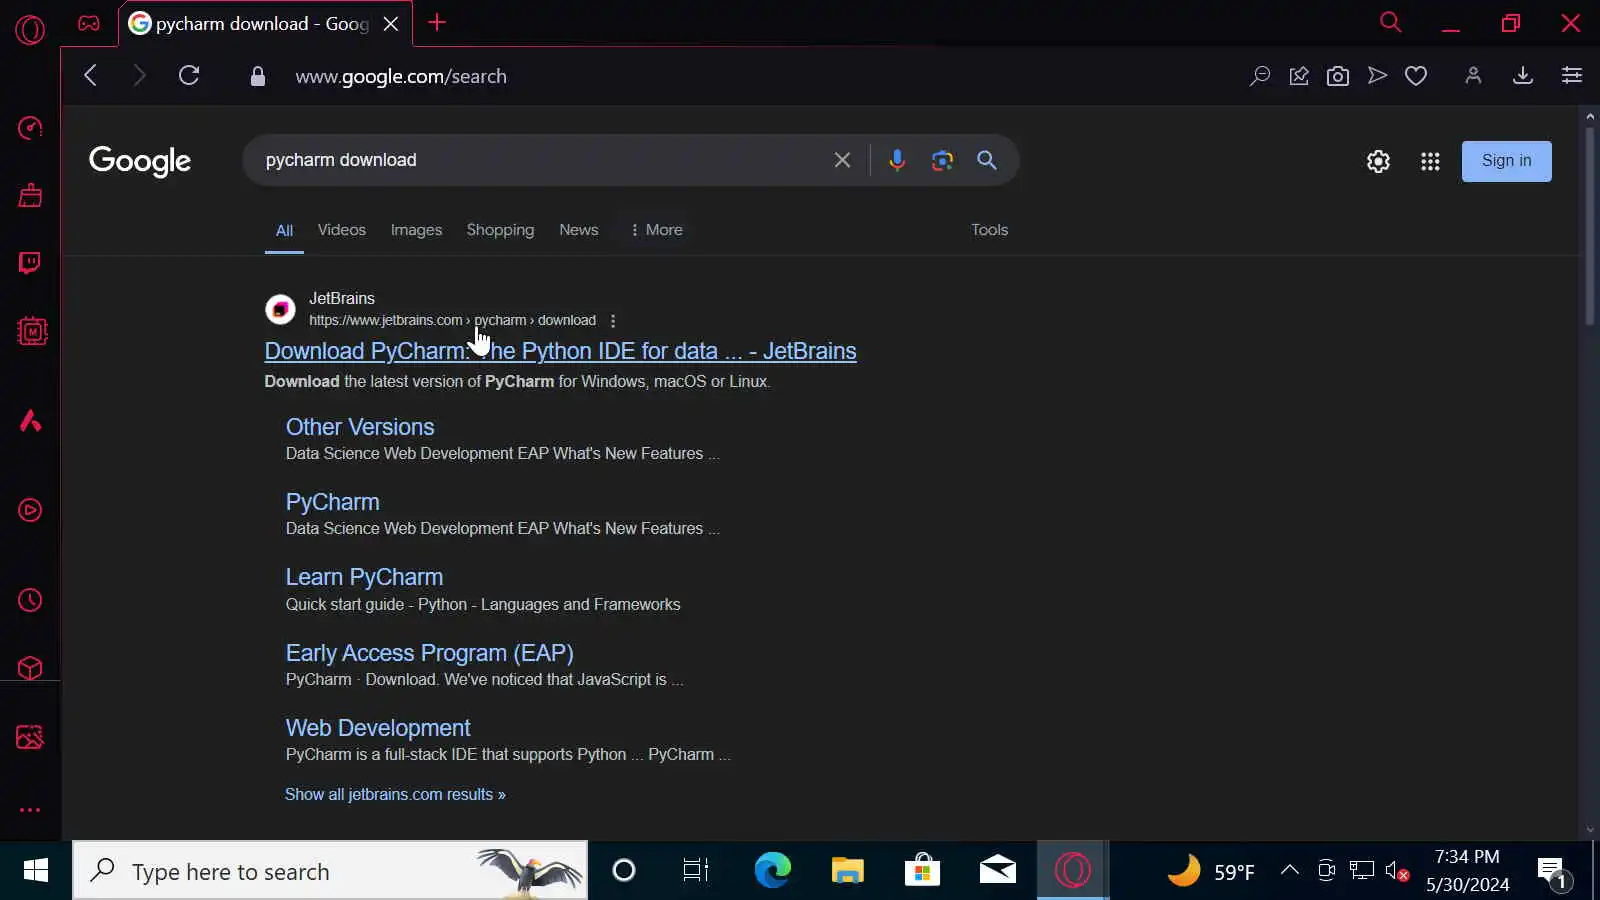This screenshot has height=900, width=1600.
Task: Open Mail app from the taskbar
Action: pos(997,871)
